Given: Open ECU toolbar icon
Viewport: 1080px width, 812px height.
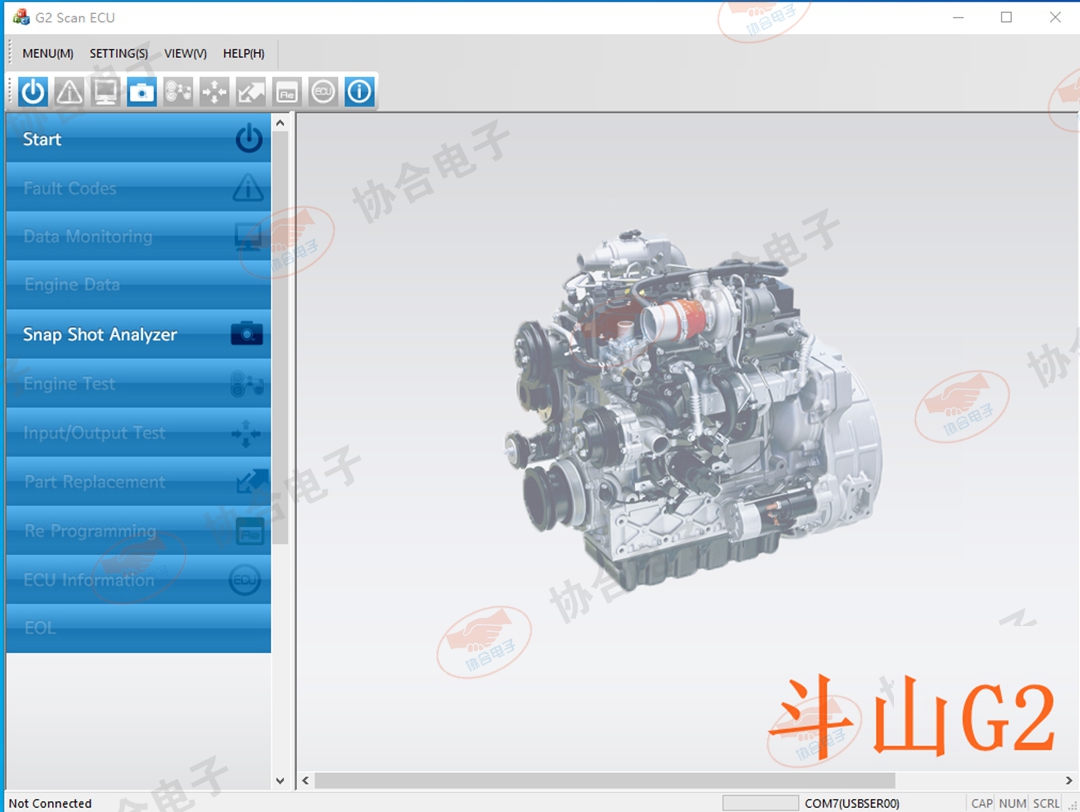Looking at the screenshot, I should tap(323, 92).
